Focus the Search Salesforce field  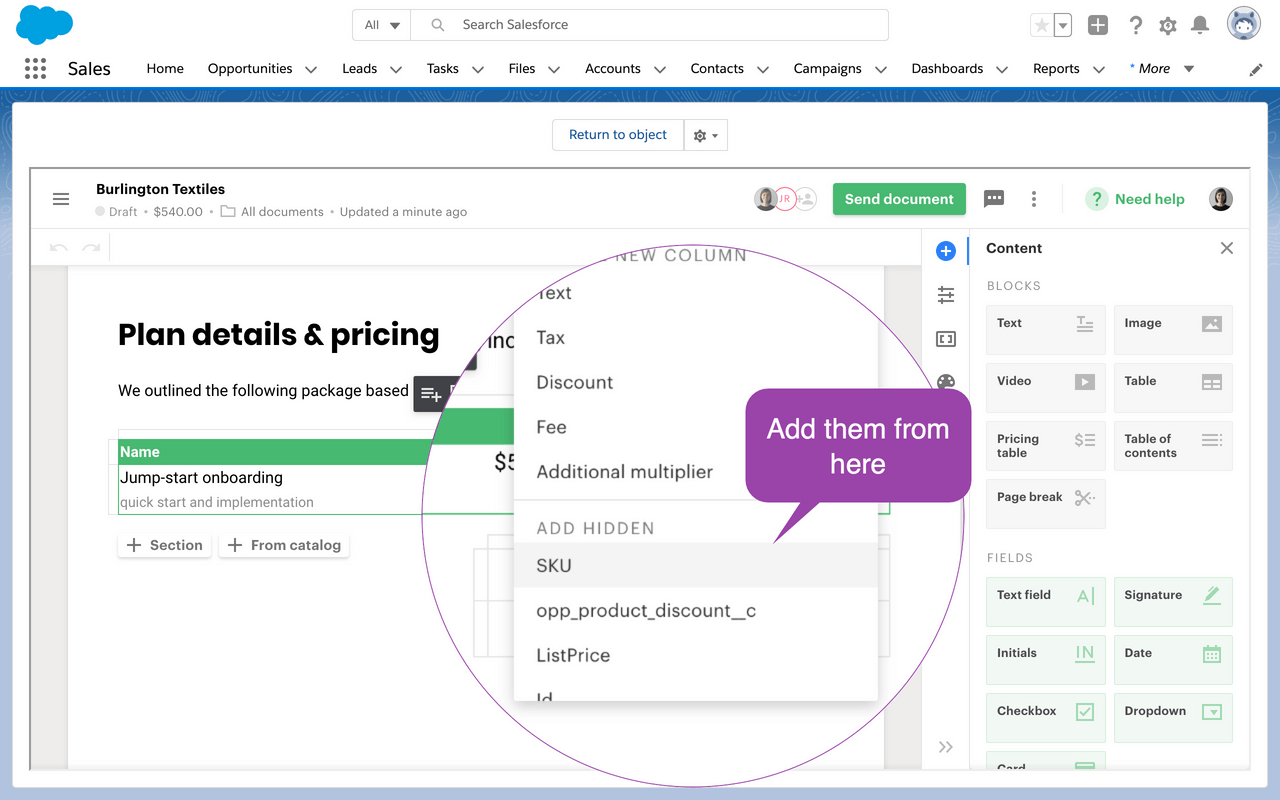point(650,25)
